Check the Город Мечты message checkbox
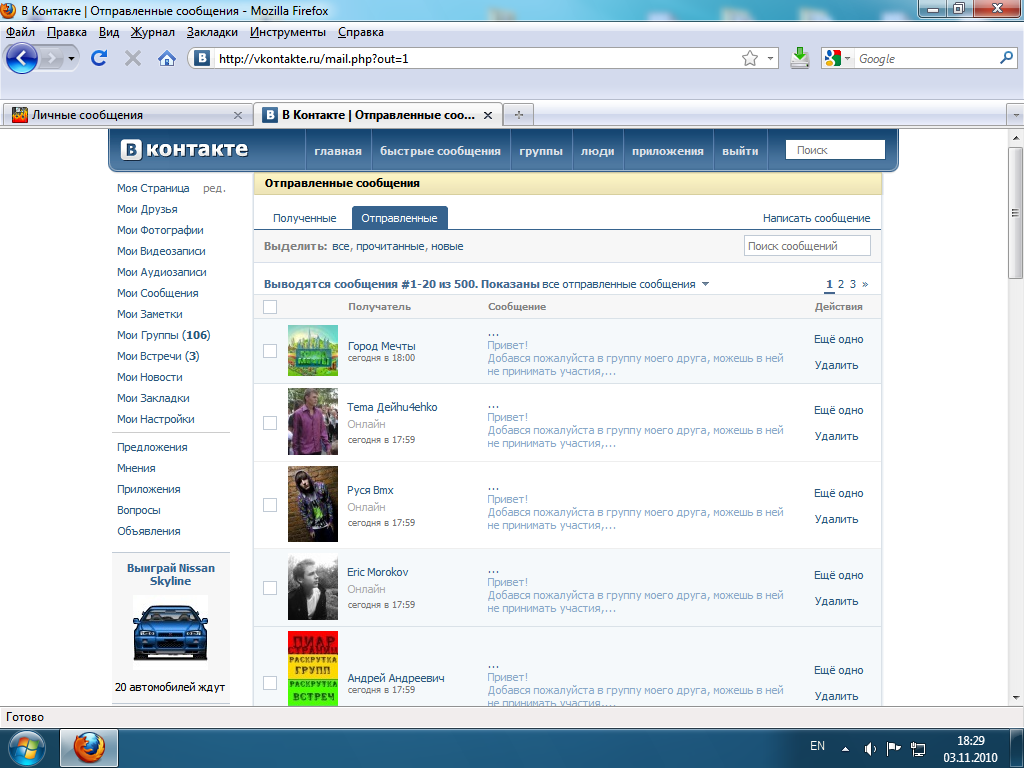The width and height of the screenshot is (1024, 768). (270, 351)
